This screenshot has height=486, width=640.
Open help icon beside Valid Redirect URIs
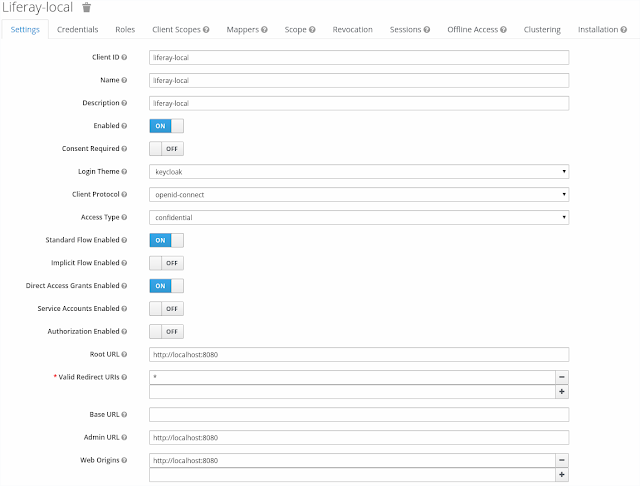124,377
